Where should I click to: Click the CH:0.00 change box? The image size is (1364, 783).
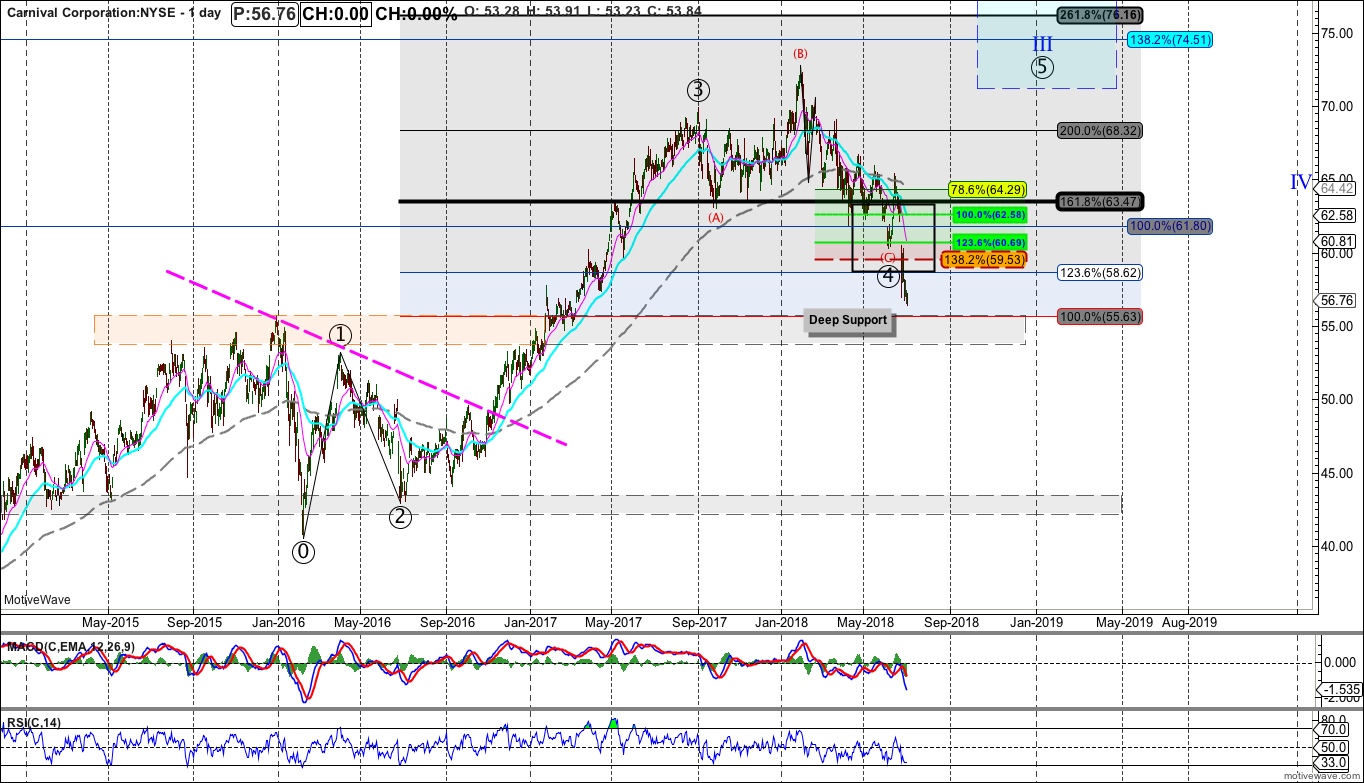[x=335, y=14]
